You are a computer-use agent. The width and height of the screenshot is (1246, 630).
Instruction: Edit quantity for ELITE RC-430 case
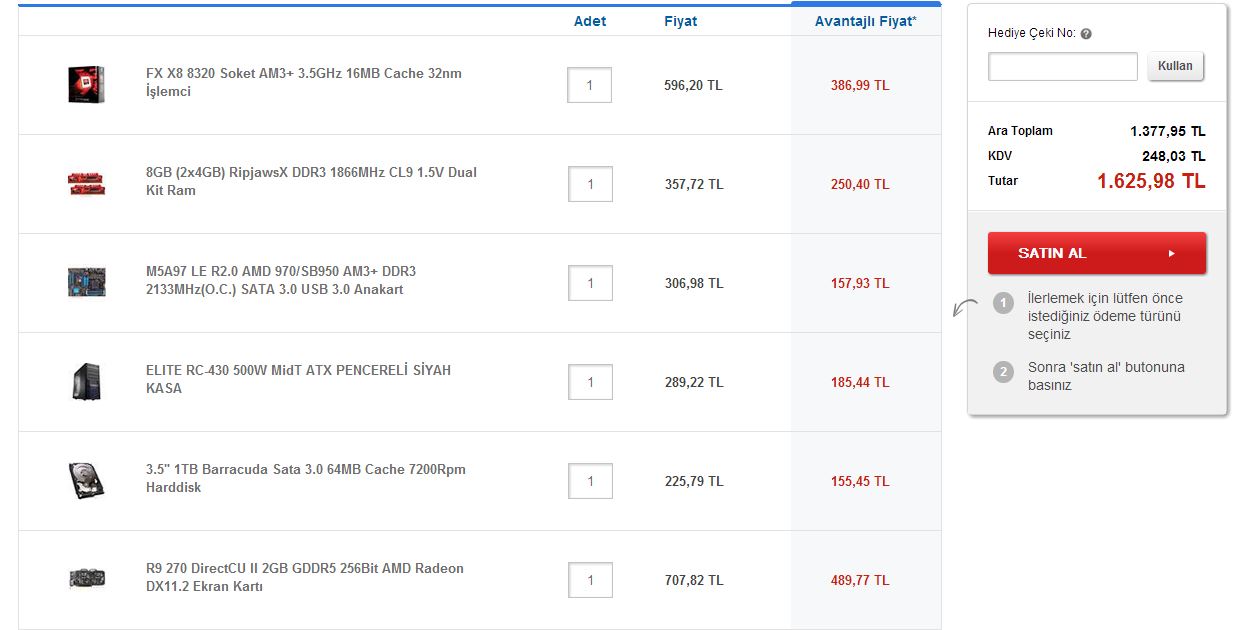[x=589, y=382]
